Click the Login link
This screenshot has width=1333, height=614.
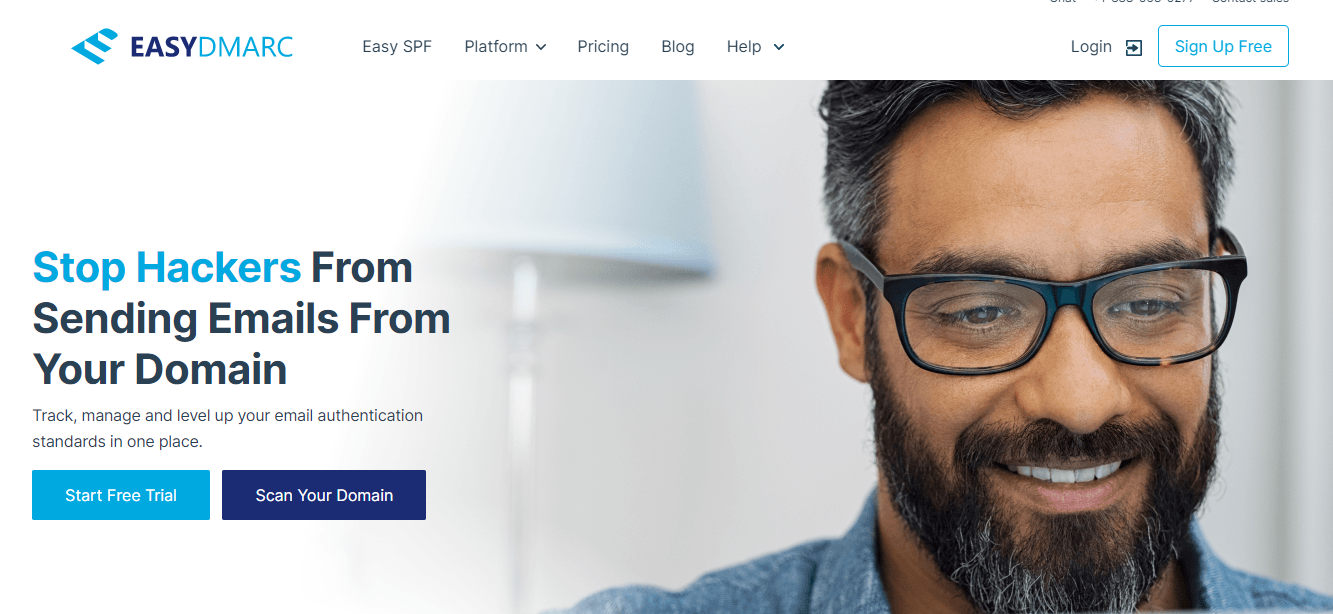1091,47
